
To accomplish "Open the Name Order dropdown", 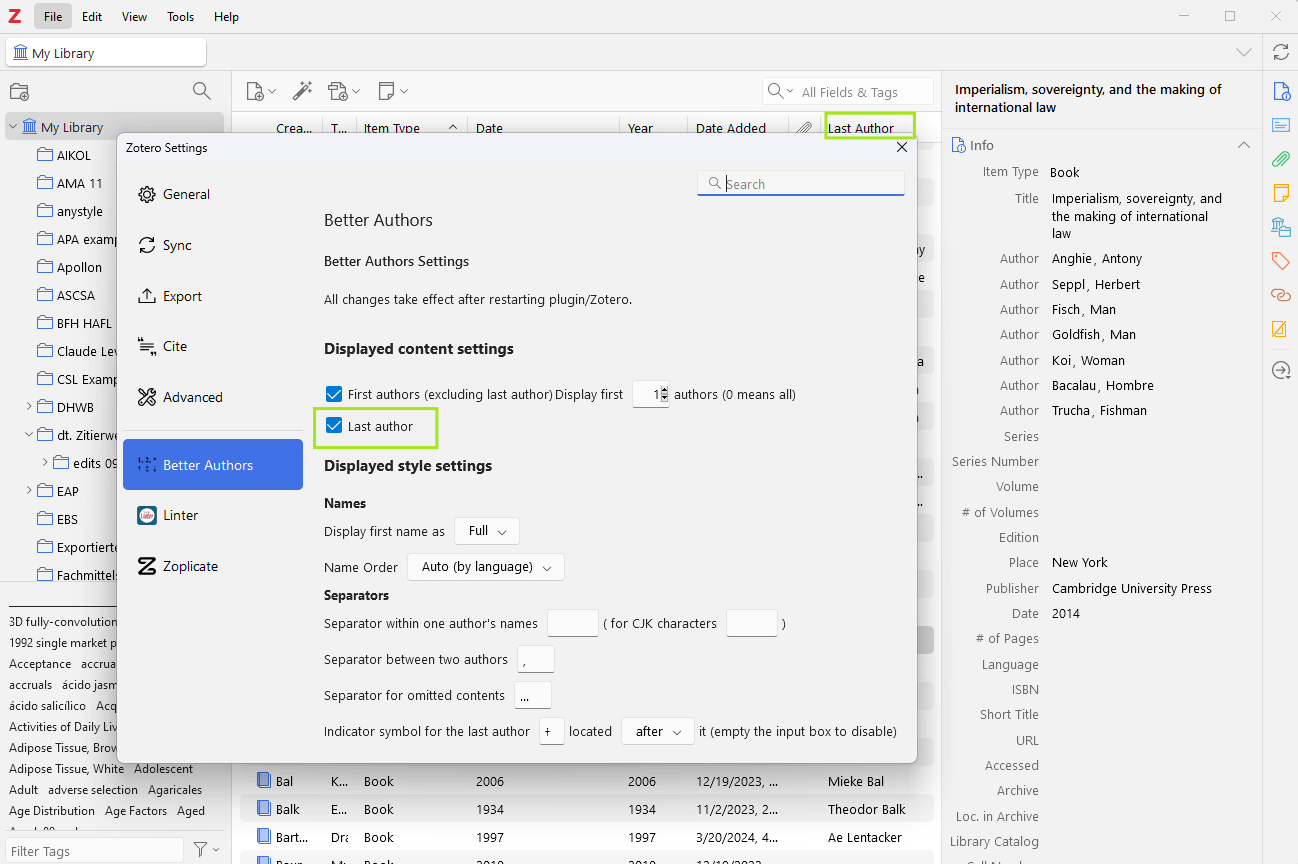I will pos(485,567).
